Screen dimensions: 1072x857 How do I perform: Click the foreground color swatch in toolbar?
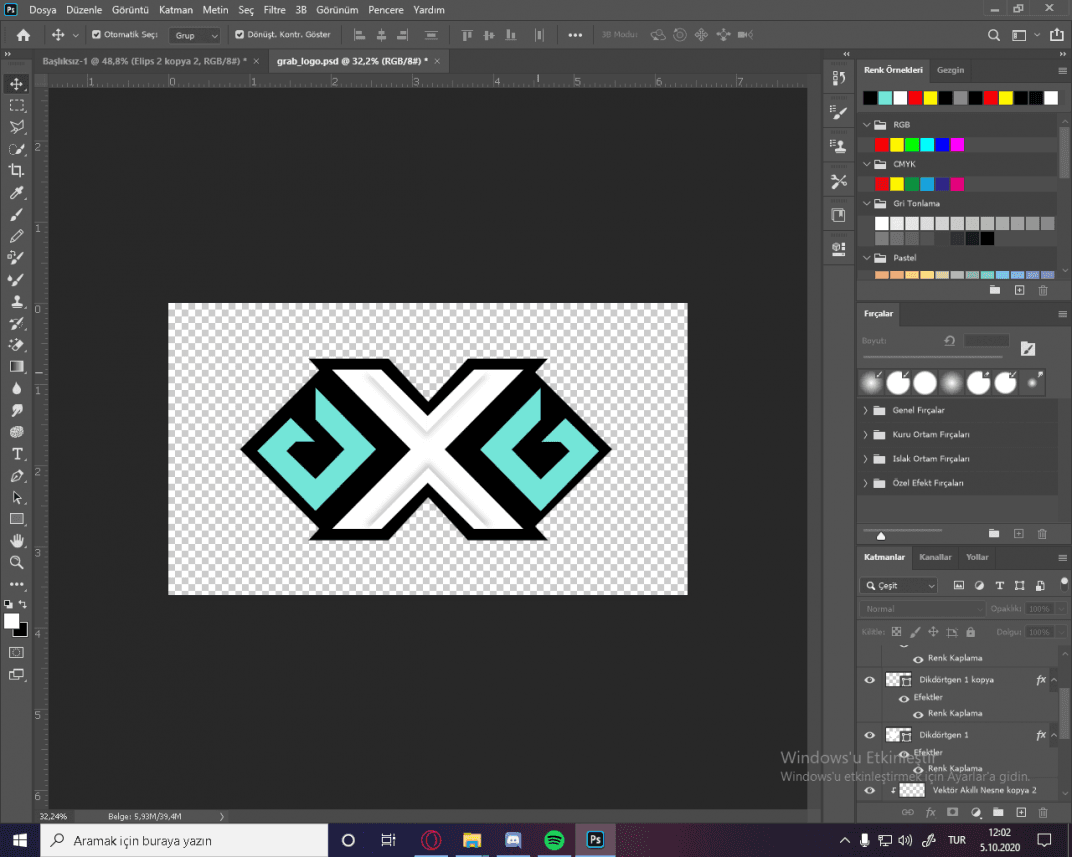12,621
